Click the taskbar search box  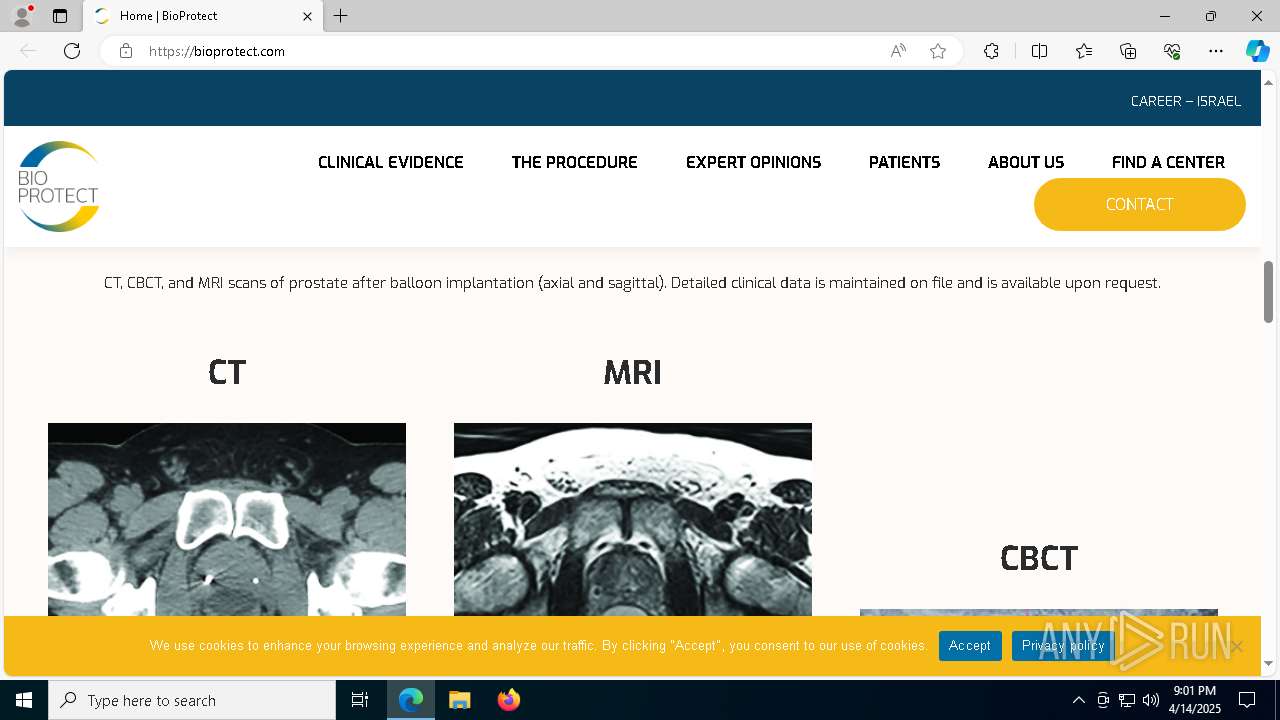click(x=192, y=700)
